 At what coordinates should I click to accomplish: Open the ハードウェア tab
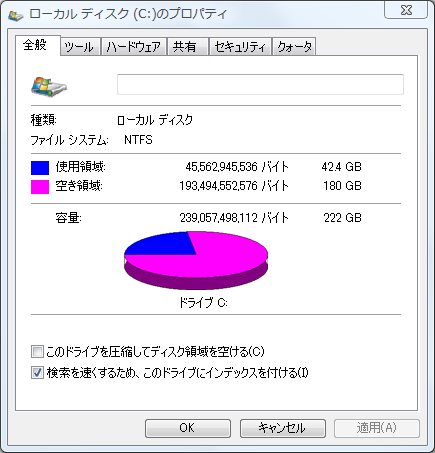coord(133,47)
